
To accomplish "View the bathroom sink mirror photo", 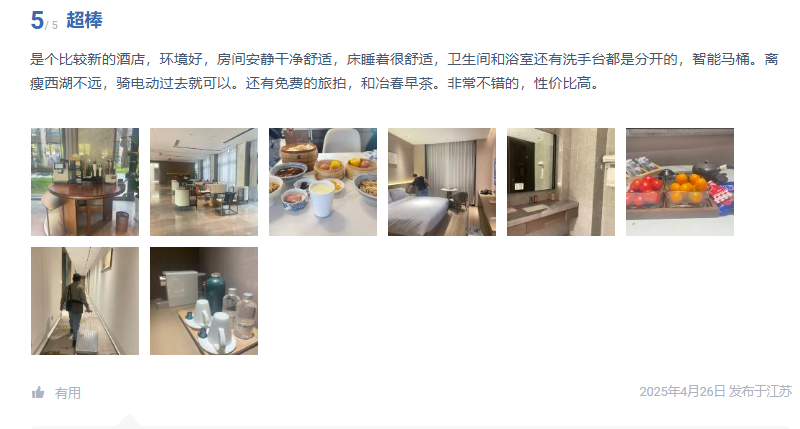I will 561,182.
